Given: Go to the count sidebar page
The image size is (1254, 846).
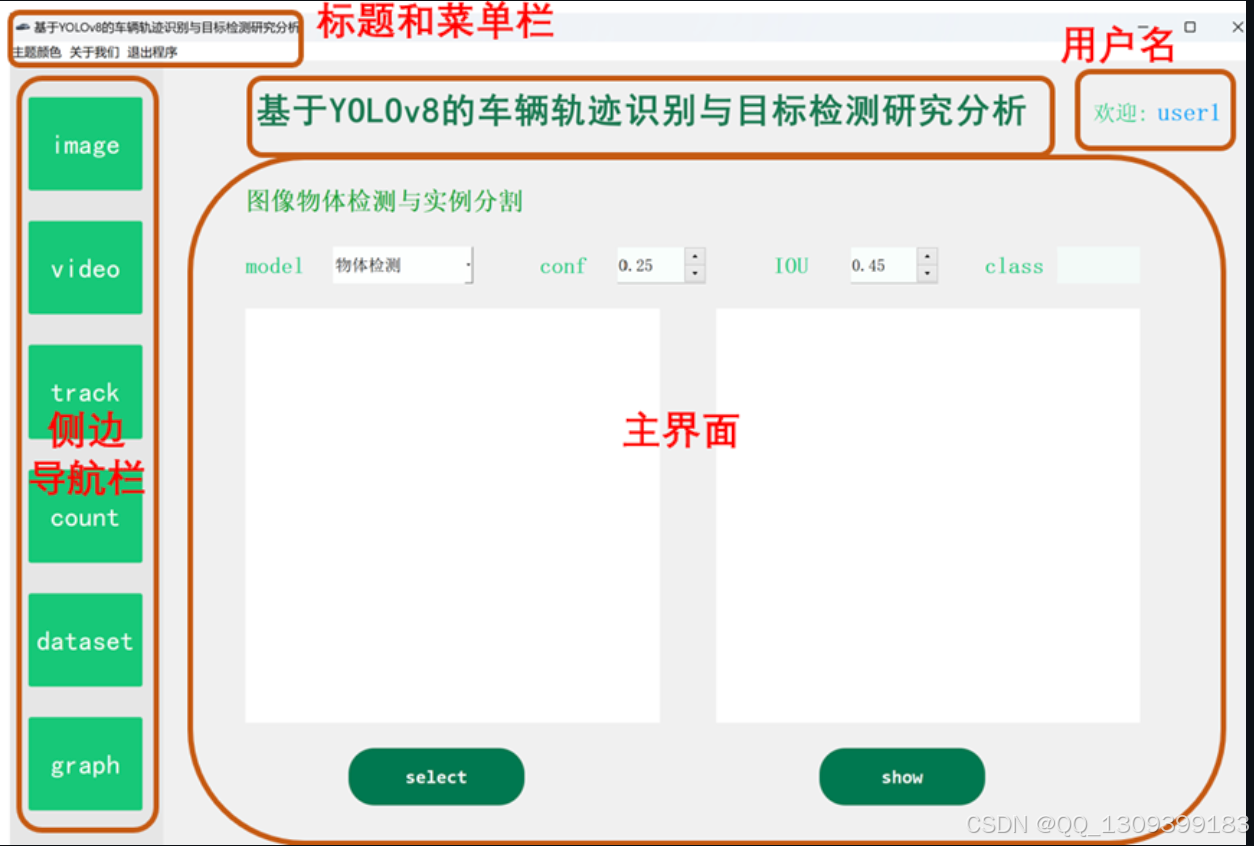Looking at the screenshot, I should click(x=85, y=516).
